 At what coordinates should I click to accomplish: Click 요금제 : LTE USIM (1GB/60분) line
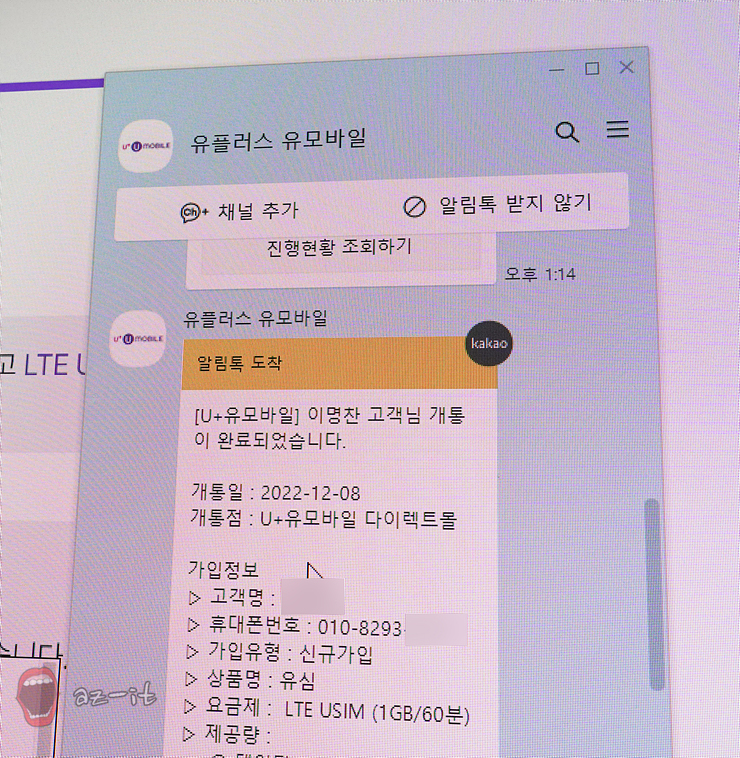(327, 710)
